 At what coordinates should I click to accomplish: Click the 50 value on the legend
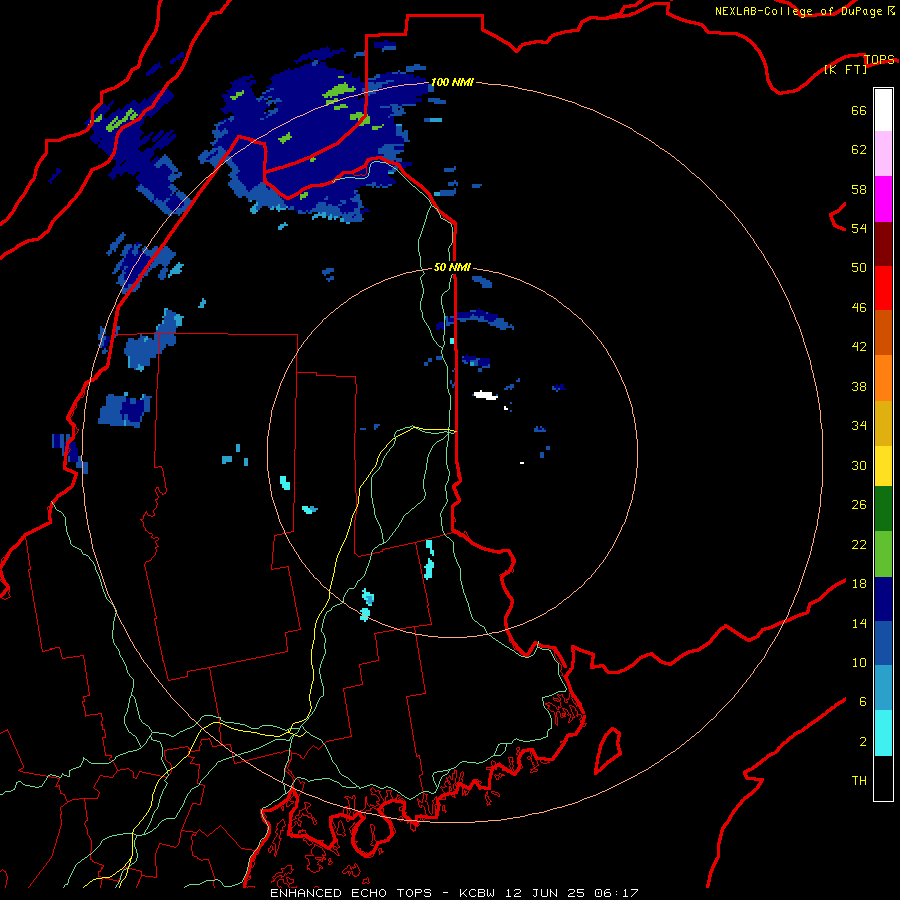click(859, 267)
